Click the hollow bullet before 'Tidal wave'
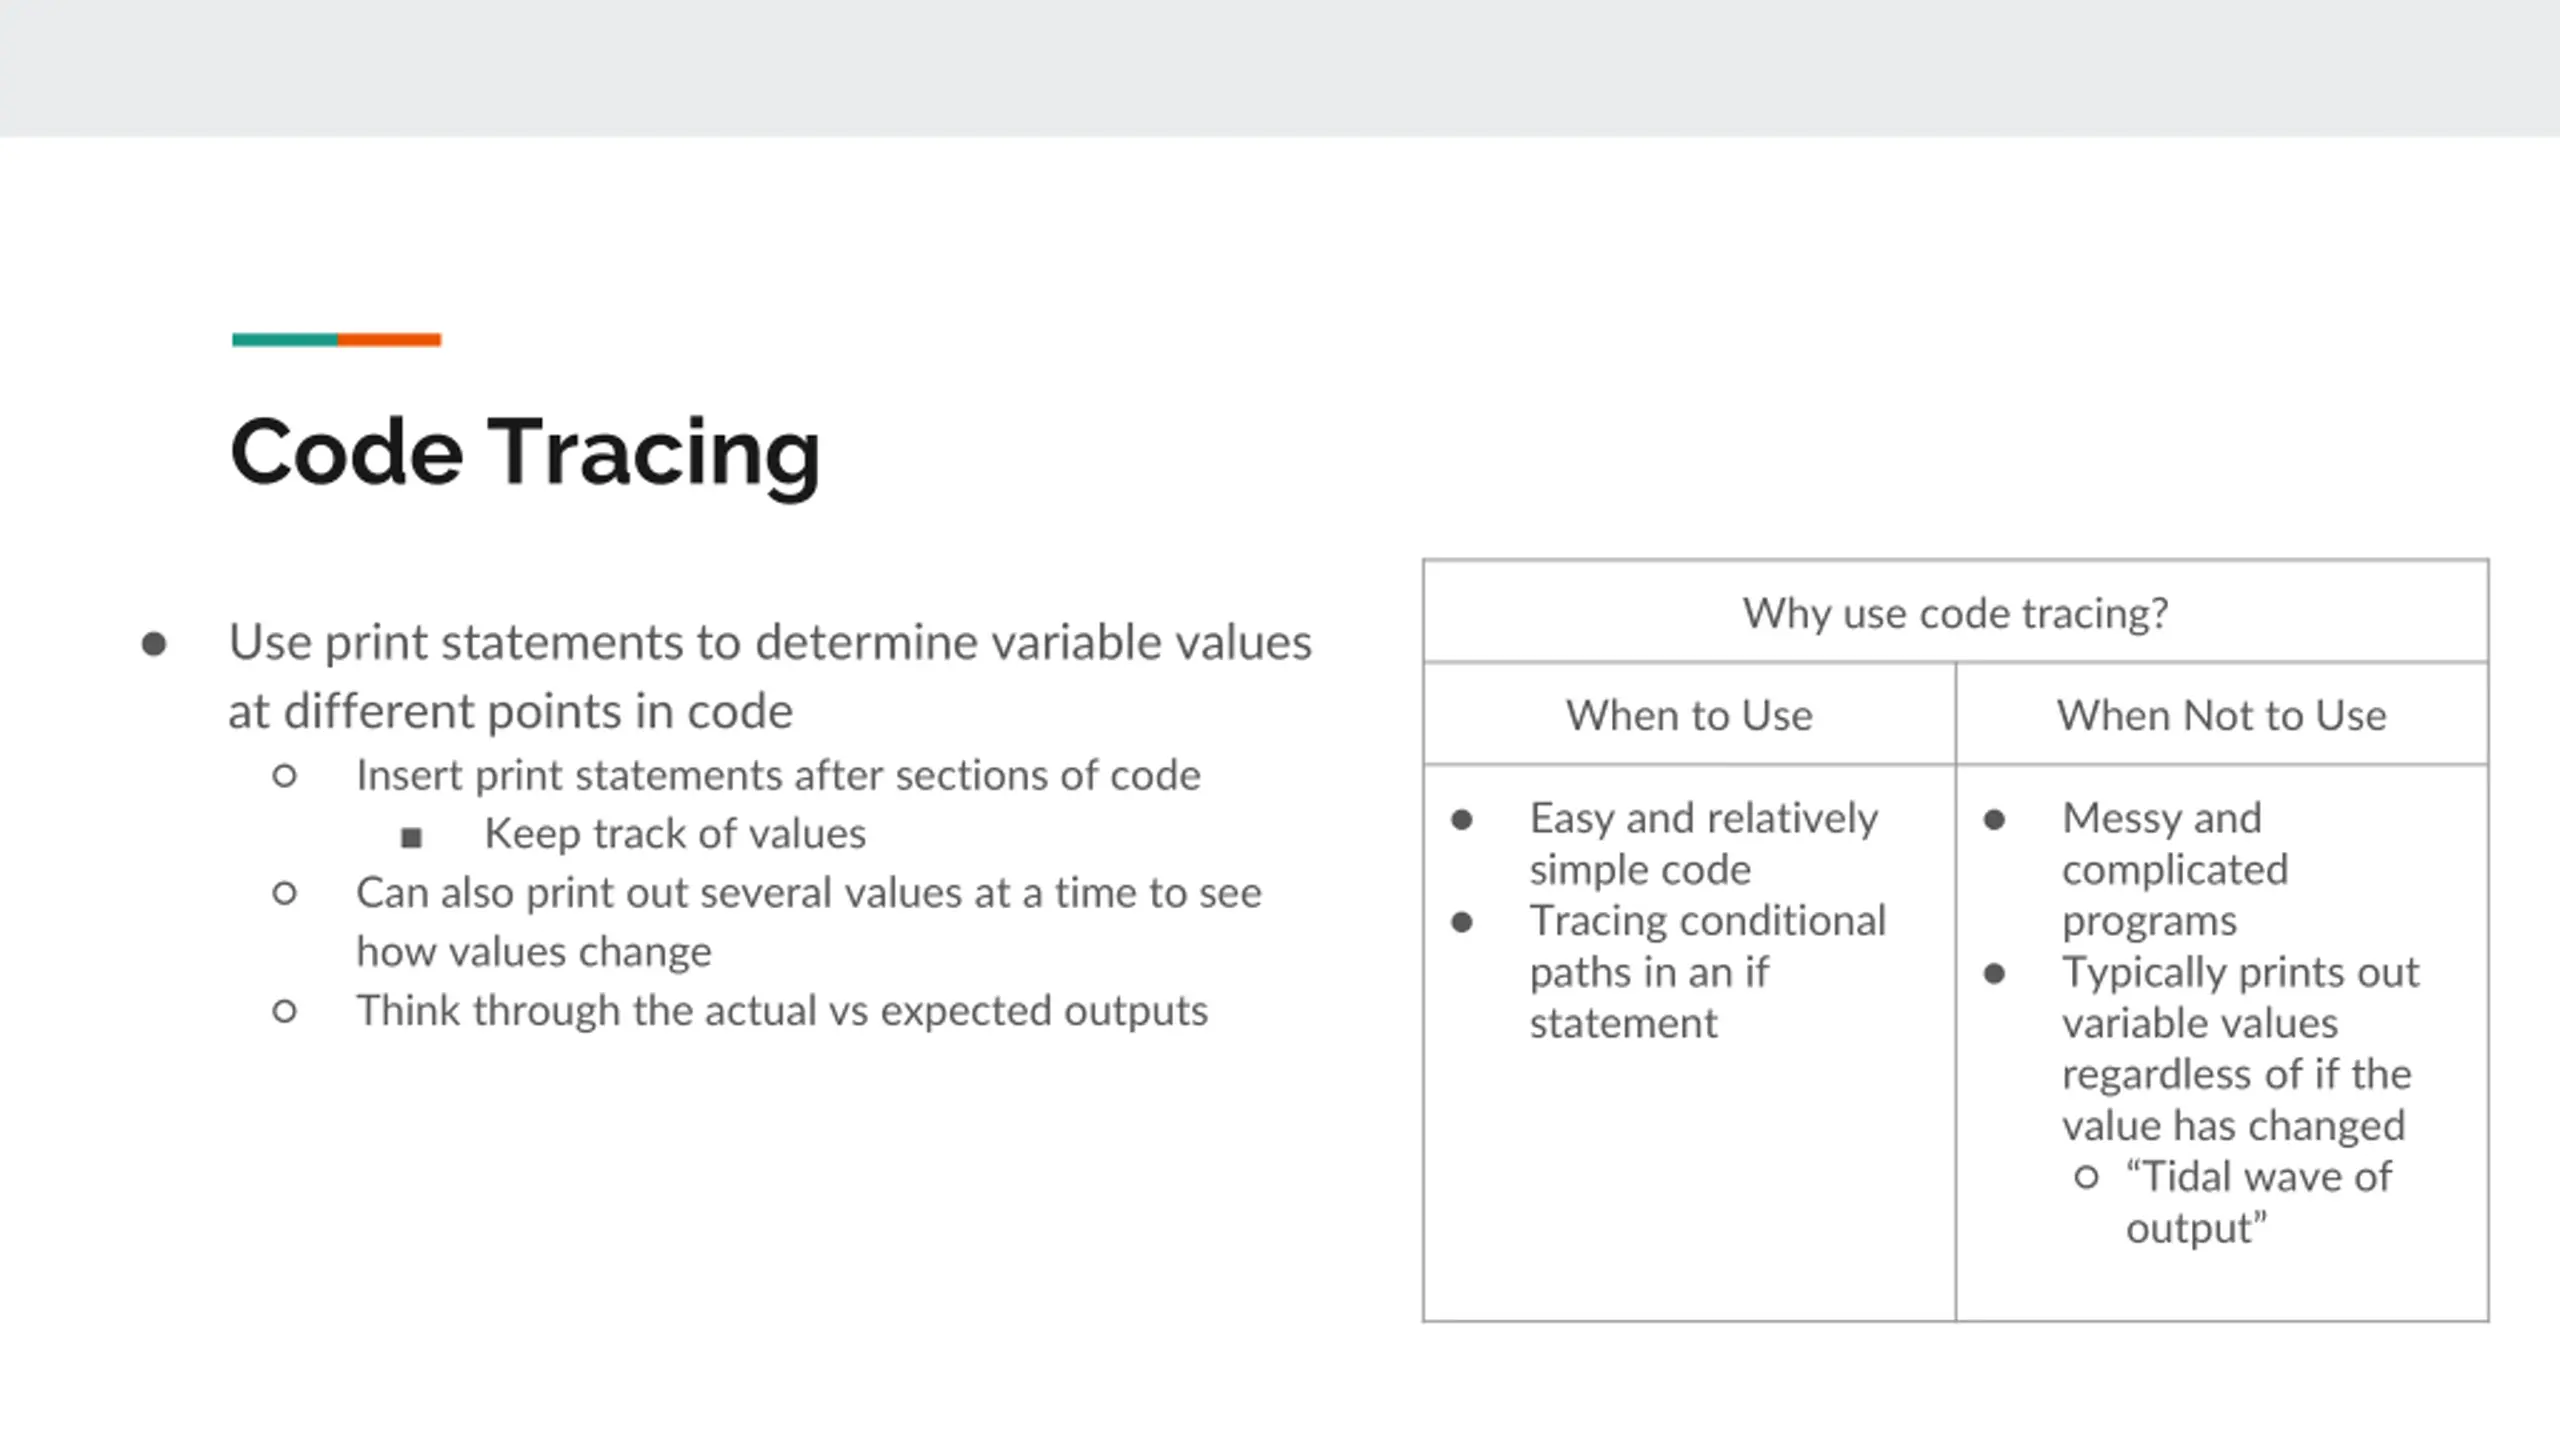The height and width of the screenshot is (1440, 2560). tap(2086, 1177)
